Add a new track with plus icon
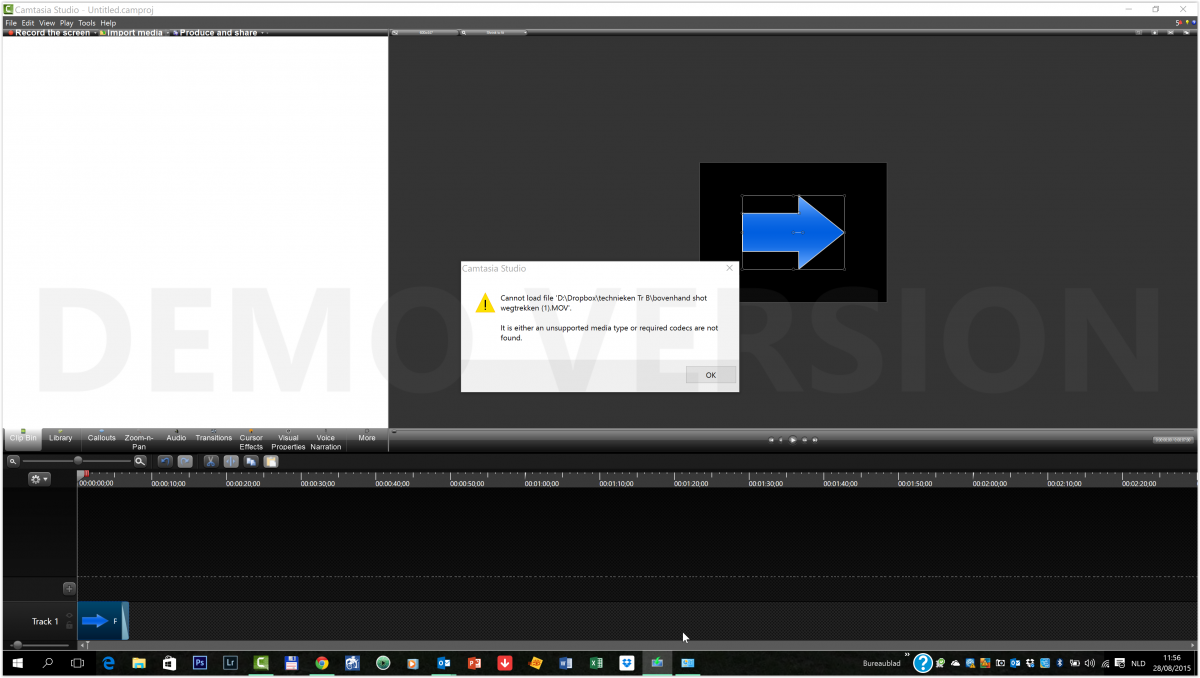The image size is (1200, 678). (x=69, y=589)
